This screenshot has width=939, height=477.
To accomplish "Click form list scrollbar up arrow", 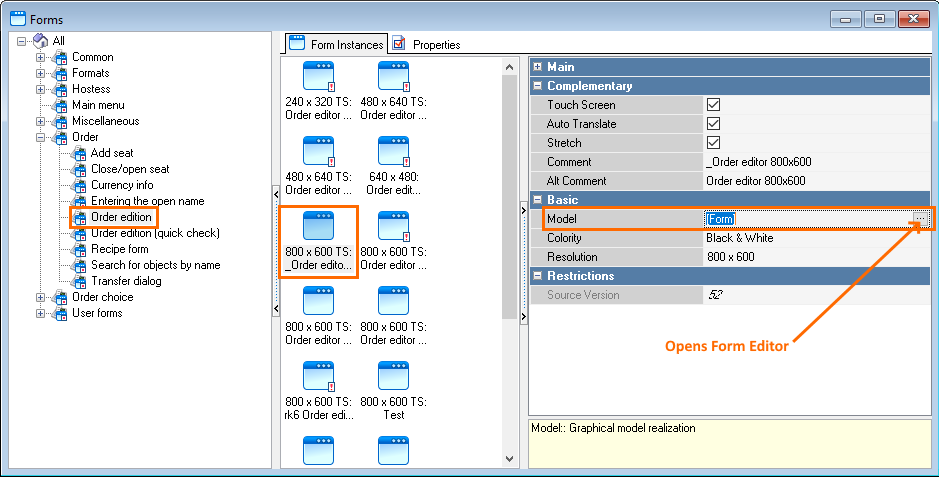I will [509, 67].
